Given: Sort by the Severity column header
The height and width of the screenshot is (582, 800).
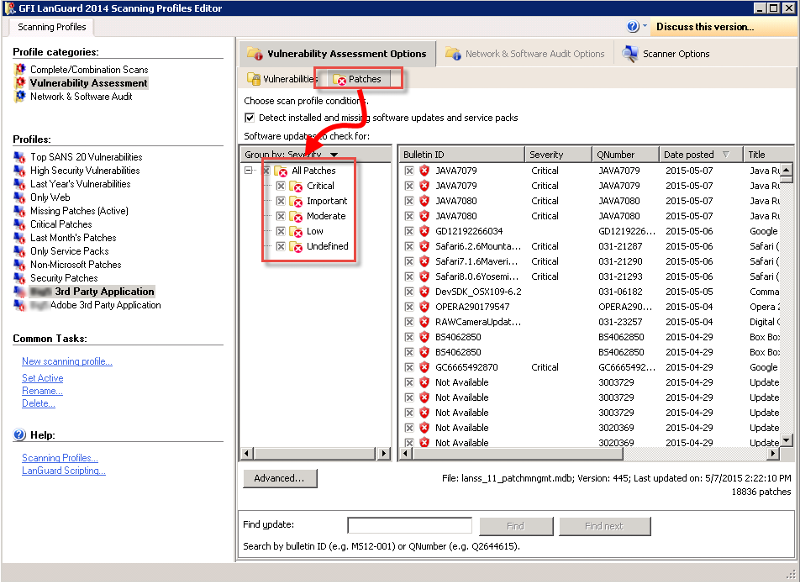Looking at the screenshot, I should click(x=558, y=154).
